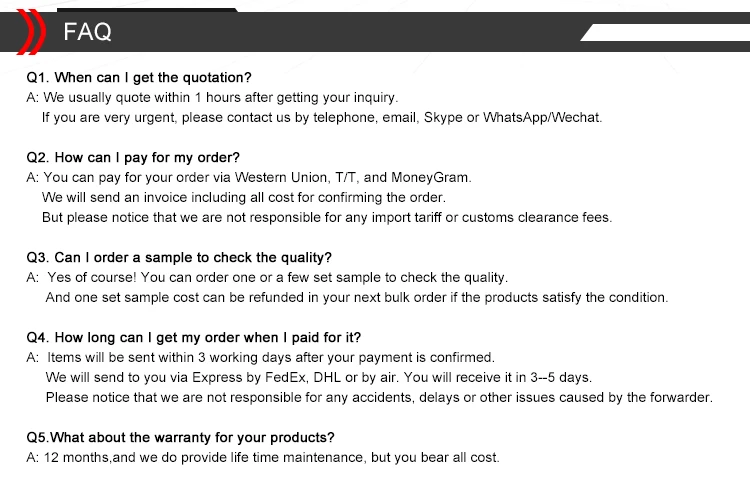
Task: Click the 12 months warranty answer
Action: 262,457
